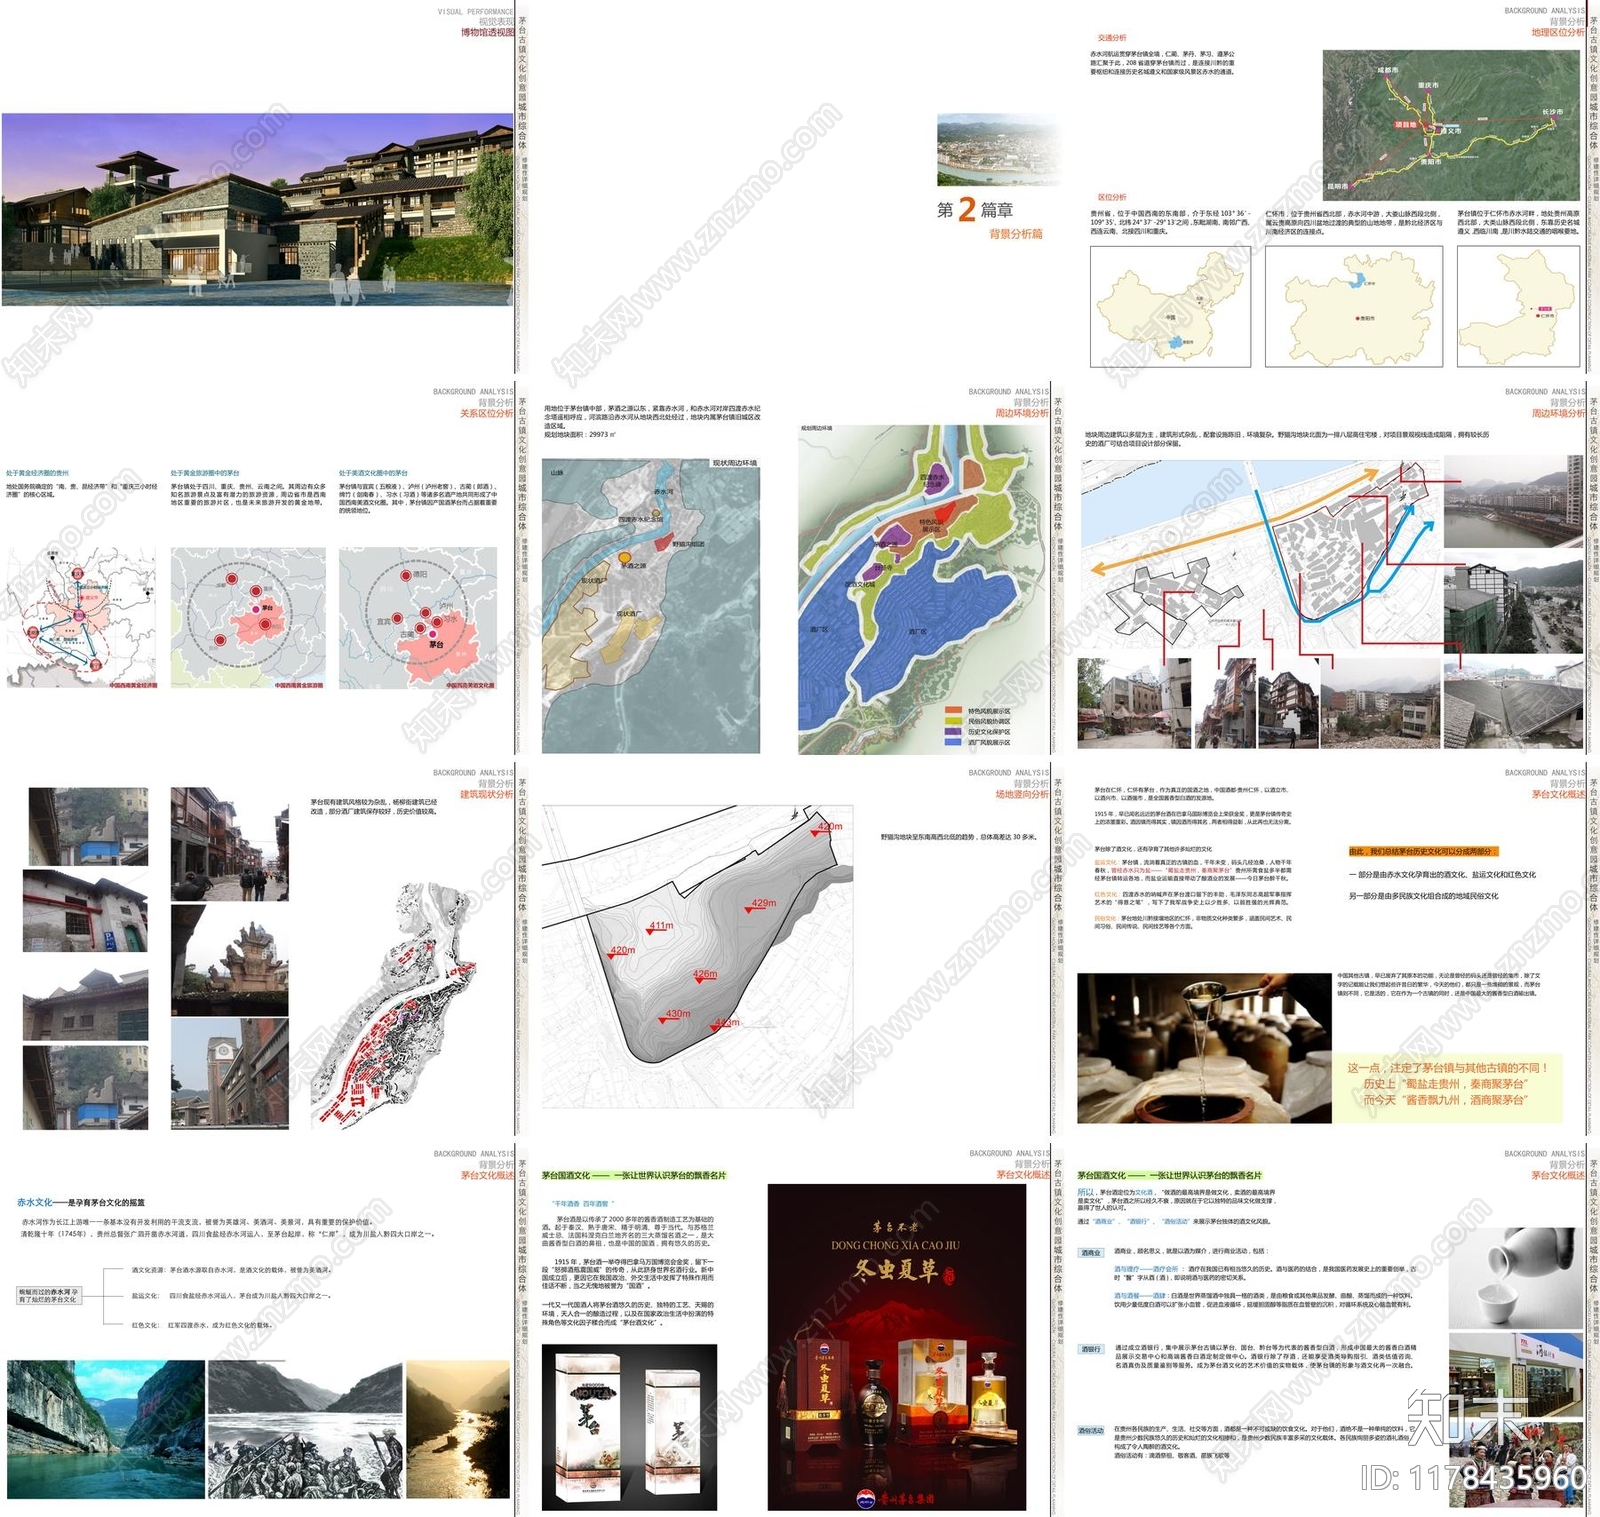Open the '中国西南黄金经济圈' map
The width and height of the screenshot is (1600, 1517).
coord(82,617)
